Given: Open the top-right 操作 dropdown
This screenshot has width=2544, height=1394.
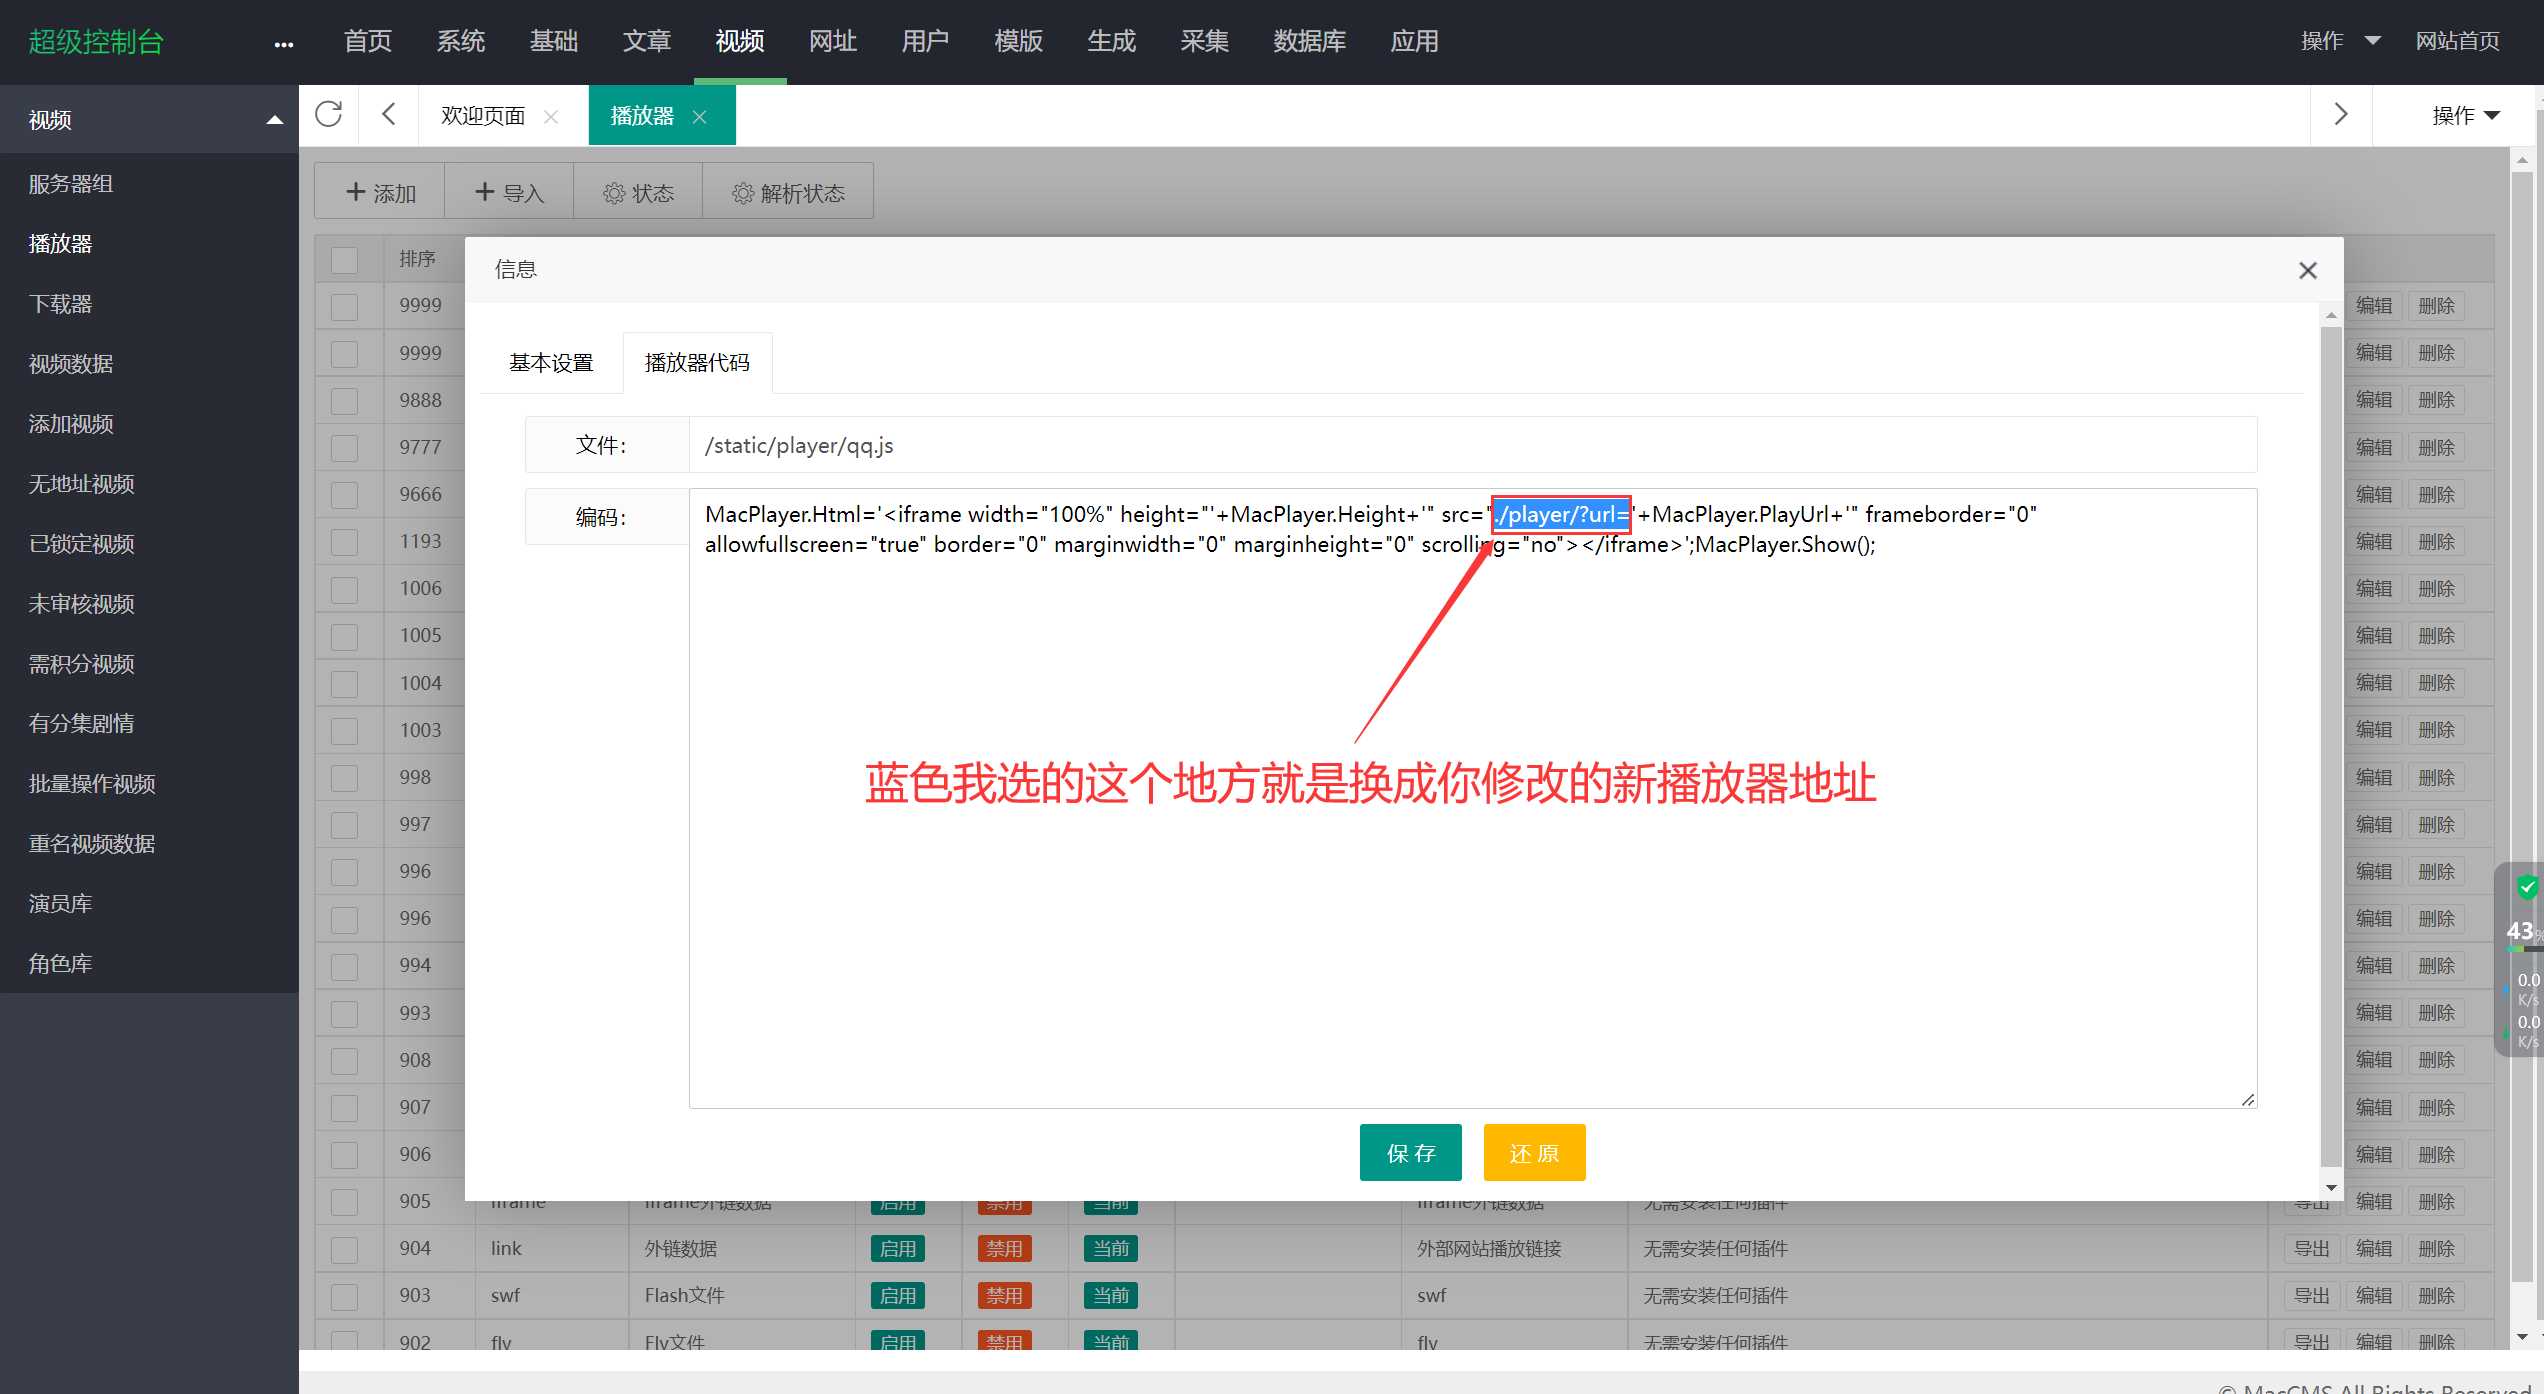Looking at the screenshot, I should tap(2340, 41).
